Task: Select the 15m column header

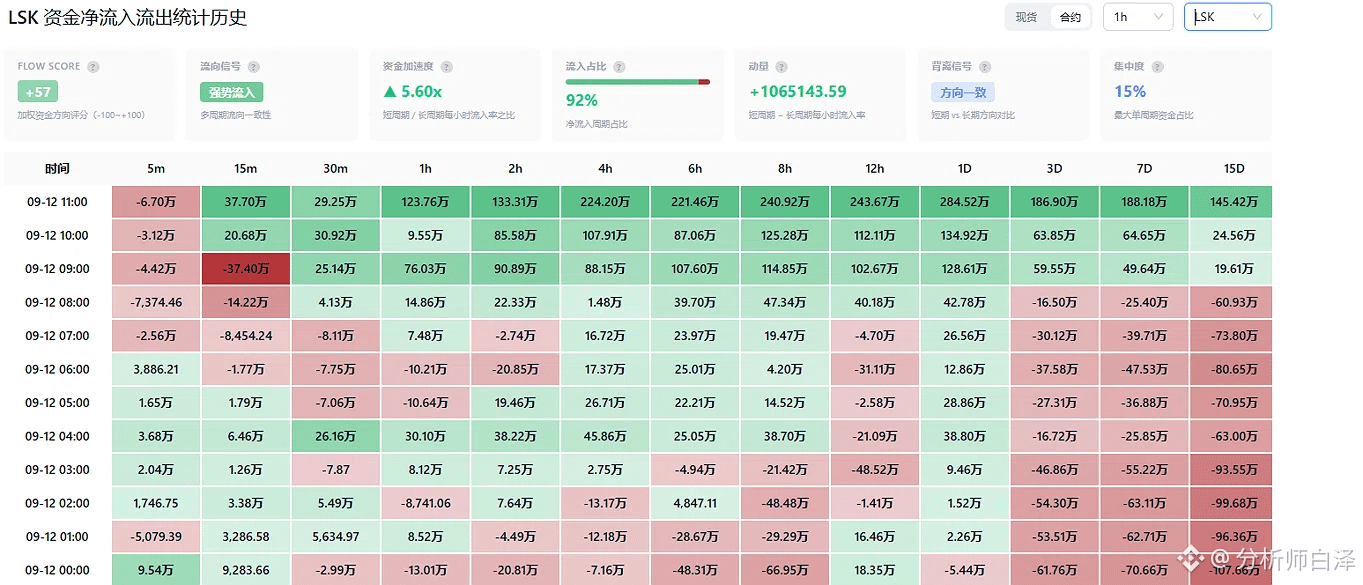Action: [246, 169]
